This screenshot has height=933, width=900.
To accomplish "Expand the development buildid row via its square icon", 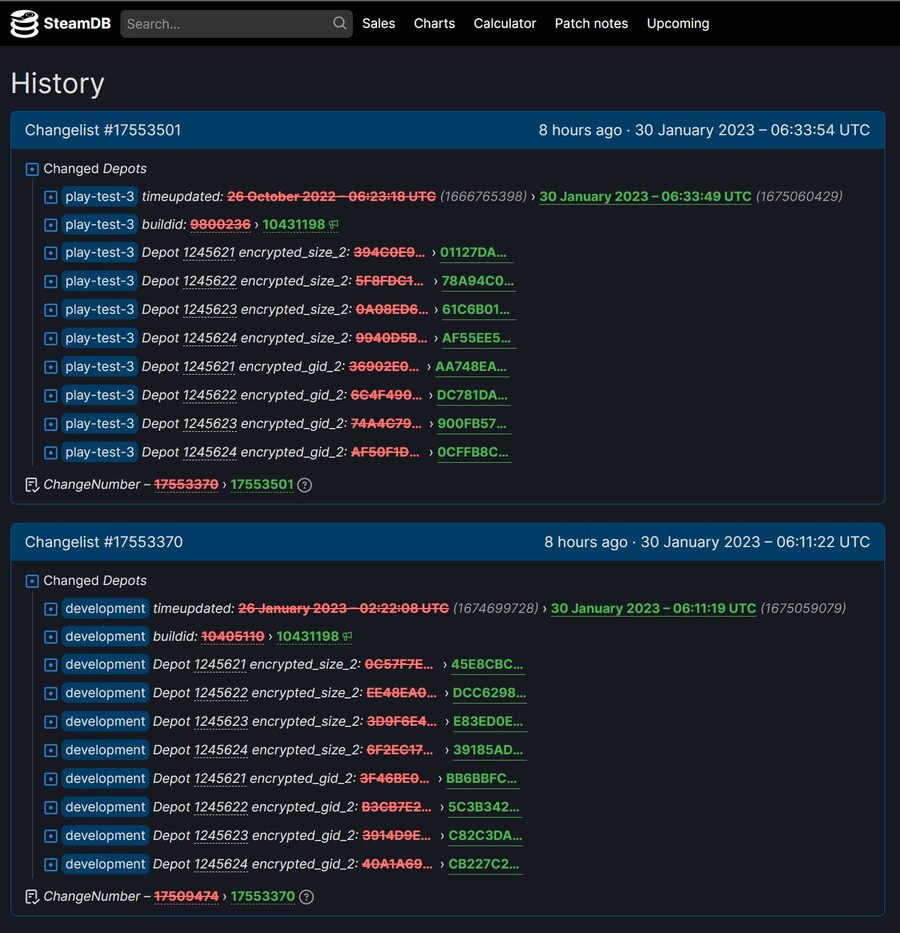I will 50,636.
